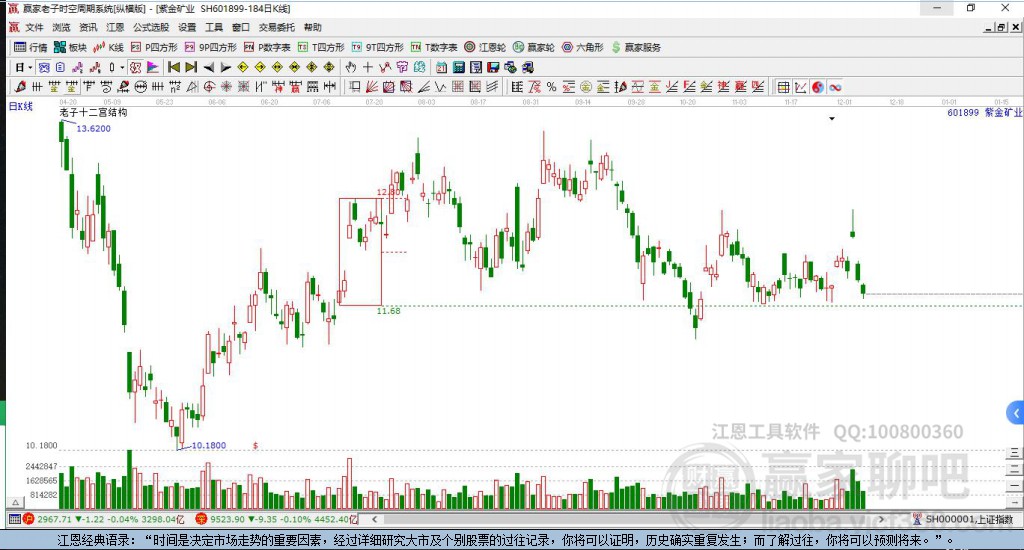Image resolution: width=1024 pixels, height=550 pixels.
Task: Open 赢家服务 service button
Action: tap(636, 47)
